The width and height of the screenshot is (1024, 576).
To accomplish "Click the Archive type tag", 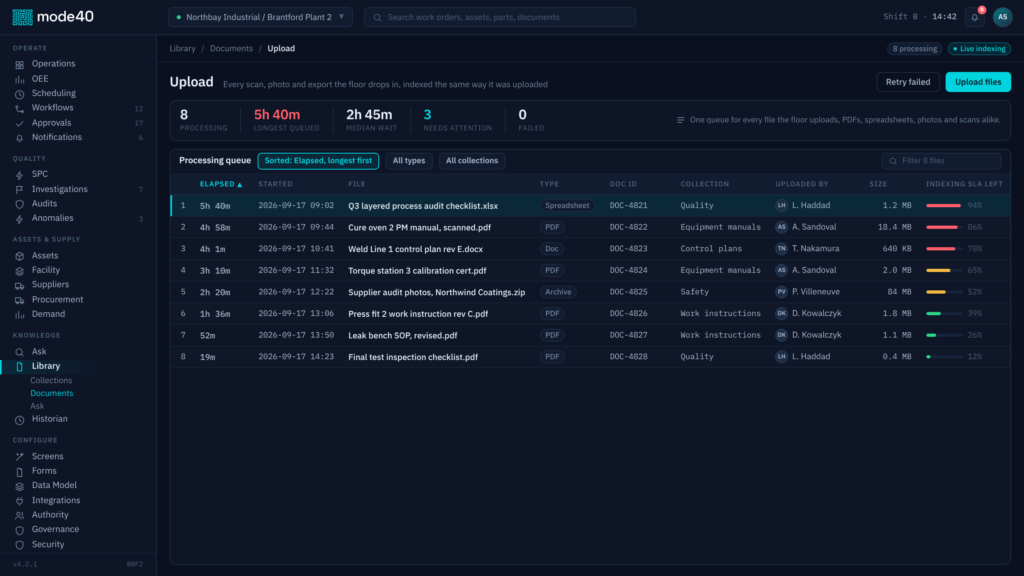I will point(558,292).
